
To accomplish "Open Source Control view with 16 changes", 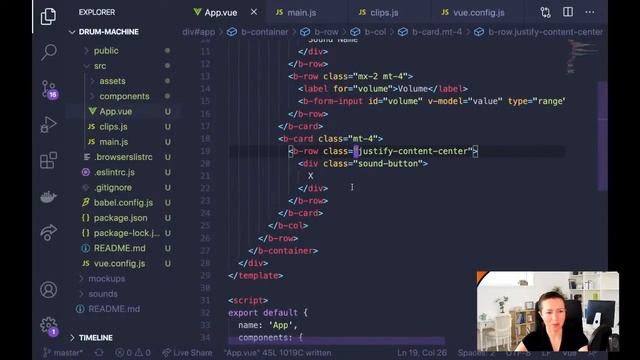I will pos(49,89).
